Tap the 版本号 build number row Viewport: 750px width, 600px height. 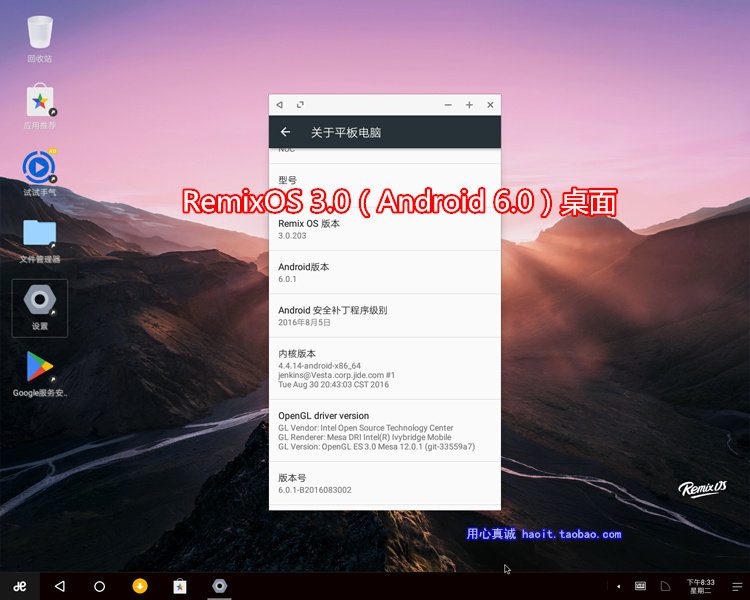385,483
